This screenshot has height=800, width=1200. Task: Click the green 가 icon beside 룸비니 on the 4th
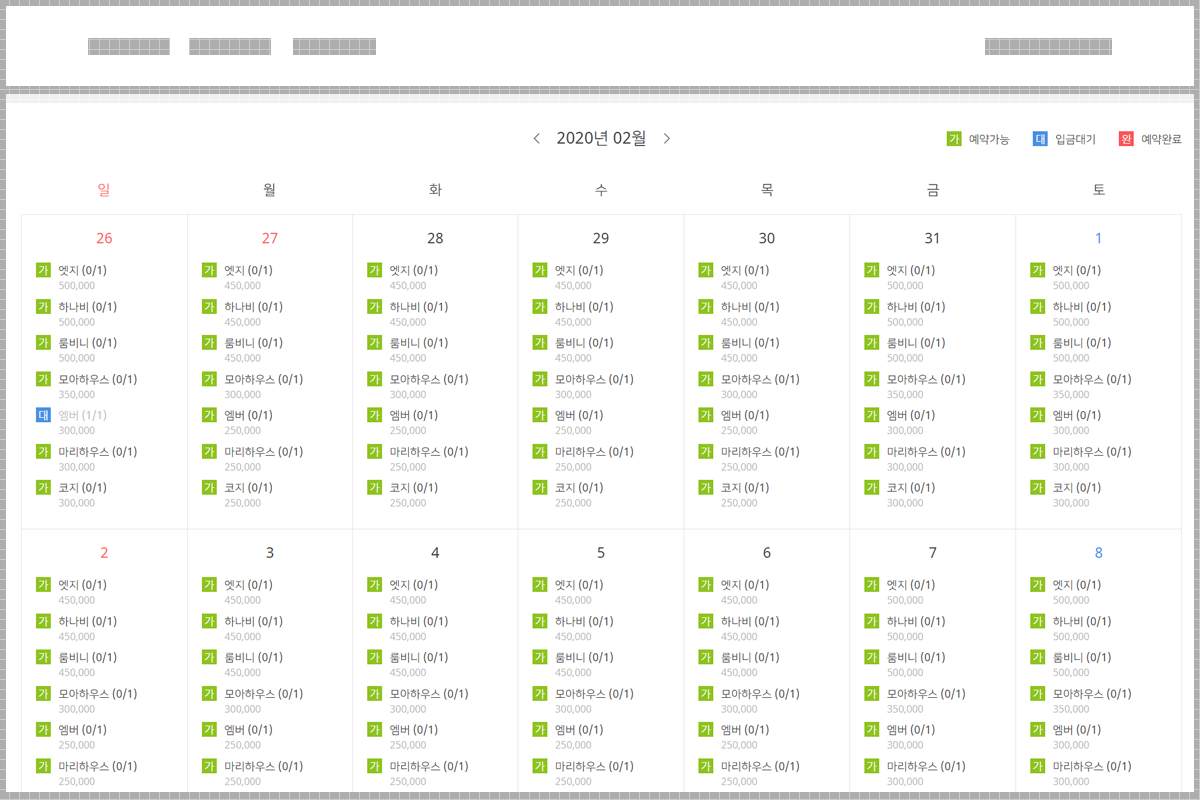[x=374, y=657]
